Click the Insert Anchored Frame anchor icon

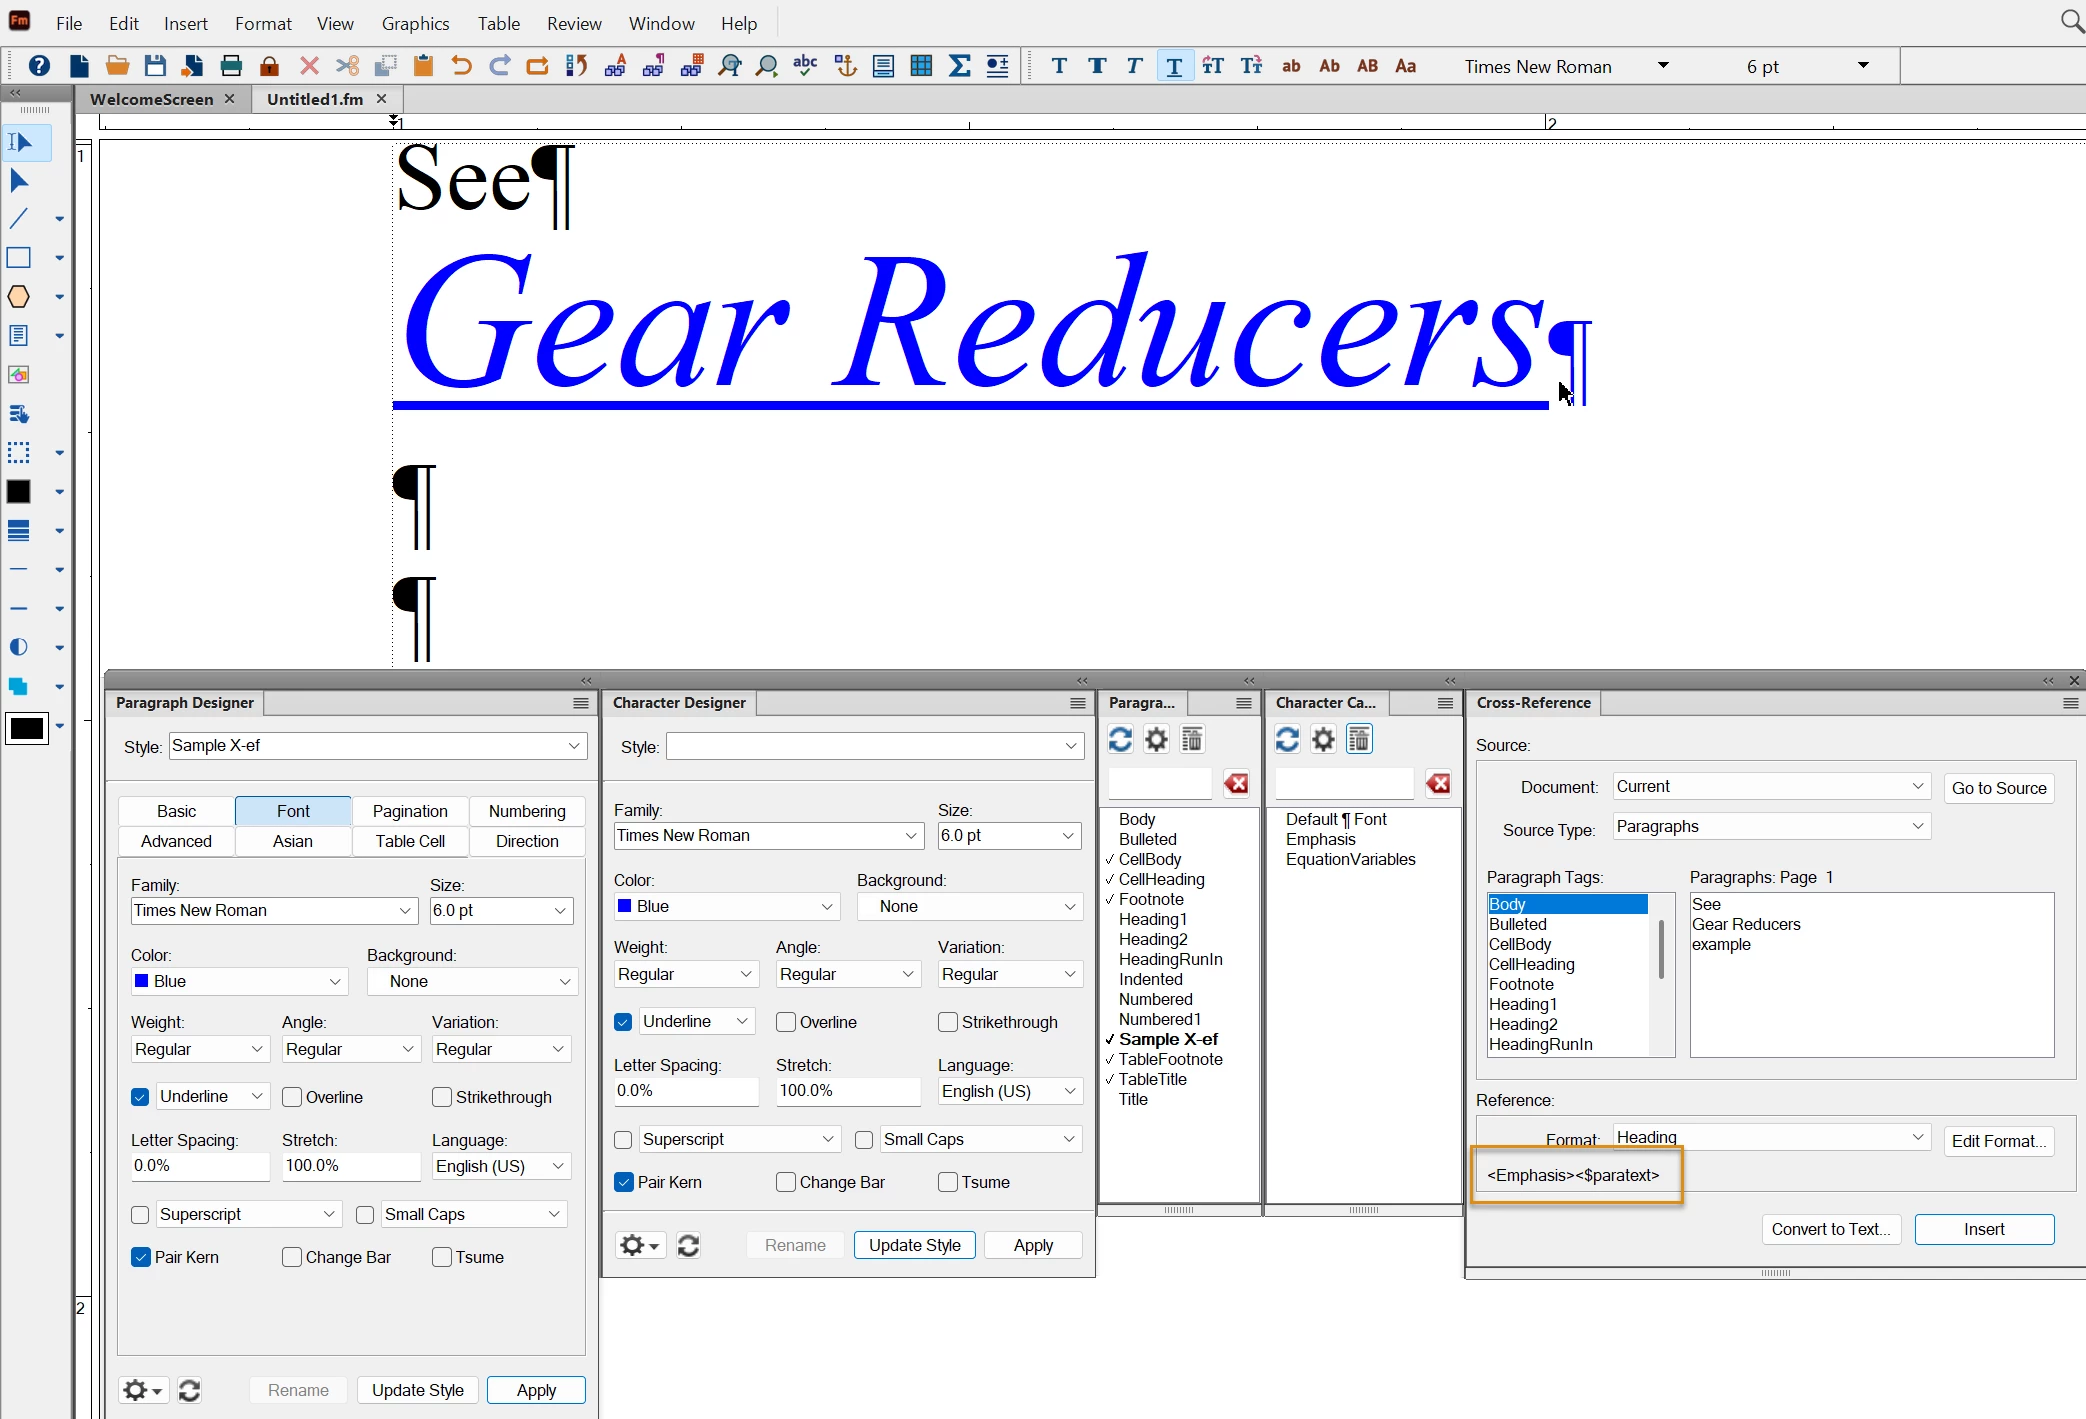pos(845,66)
